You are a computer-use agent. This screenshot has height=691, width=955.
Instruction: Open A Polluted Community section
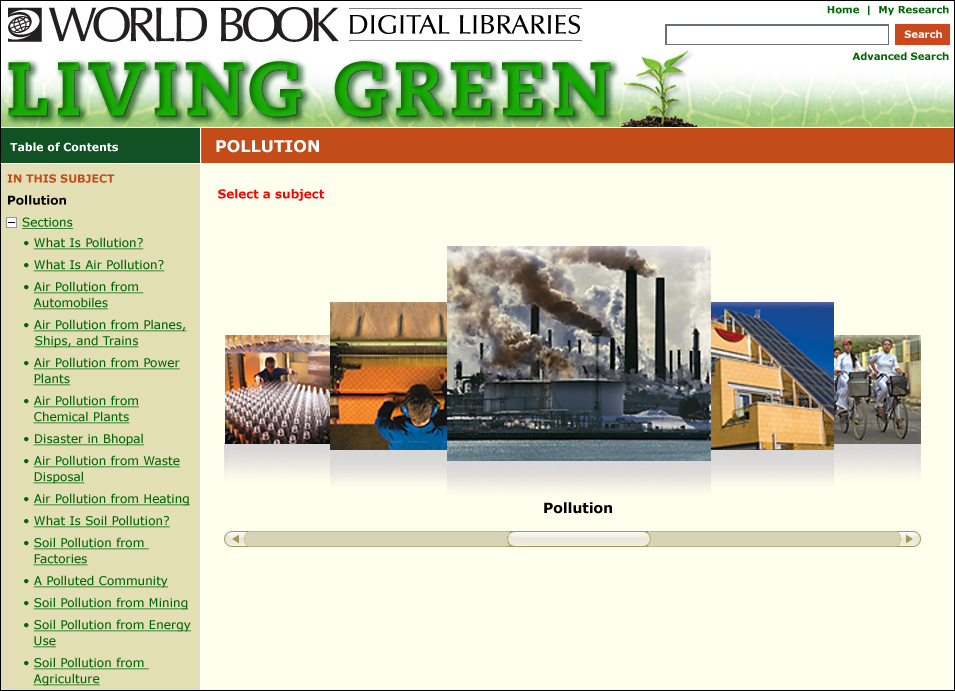tap(100, 581)
